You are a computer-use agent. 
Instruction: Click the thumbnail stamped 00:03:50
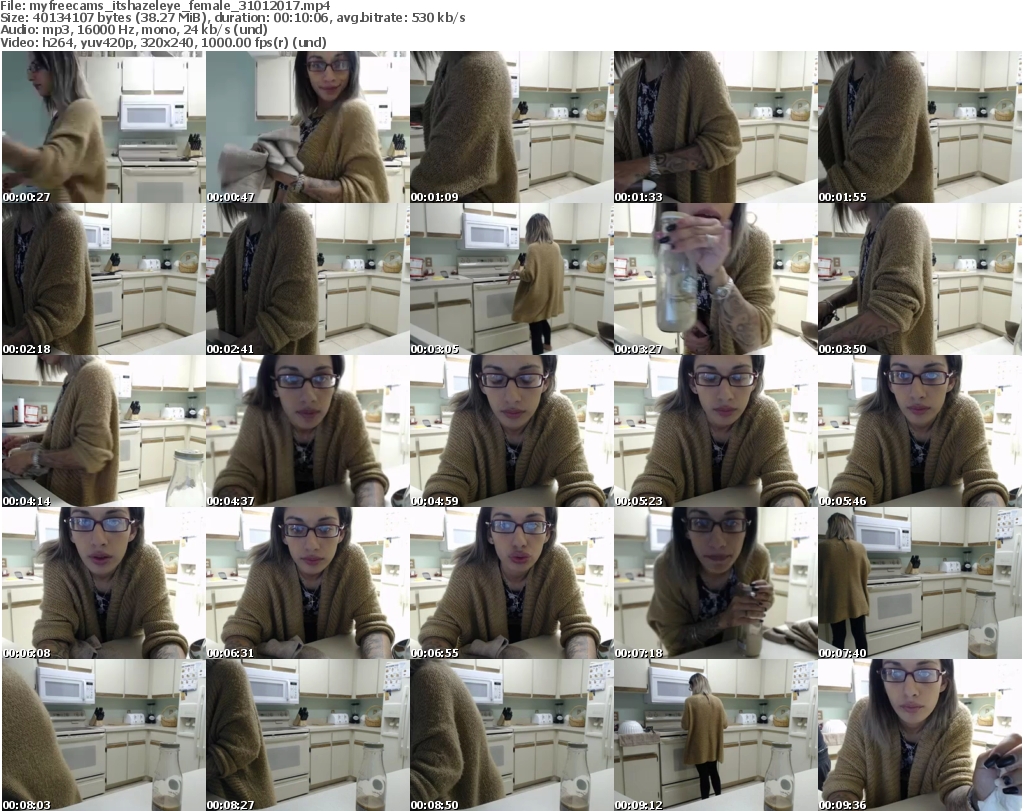tap(920, 279)
